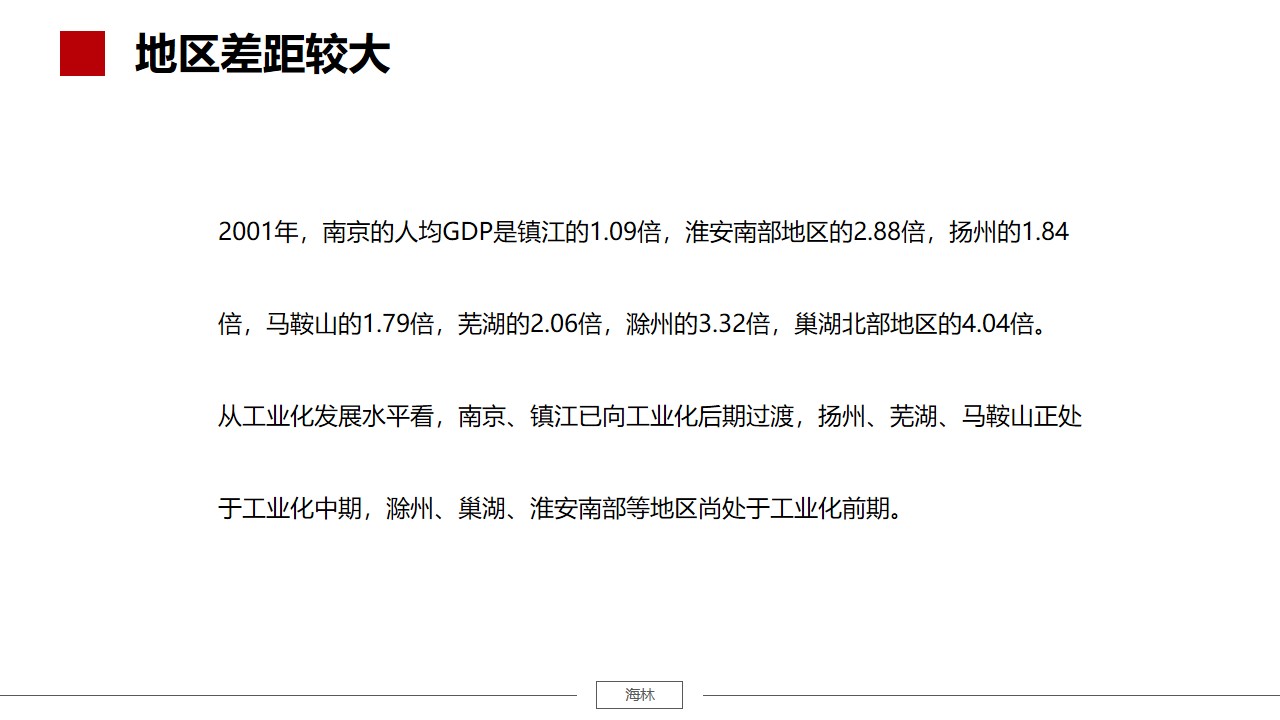This screenshot has height=720, width=1280.
Task: Click the text 扬州、芜湖、马鞍山正处
Action: [950, 417]
